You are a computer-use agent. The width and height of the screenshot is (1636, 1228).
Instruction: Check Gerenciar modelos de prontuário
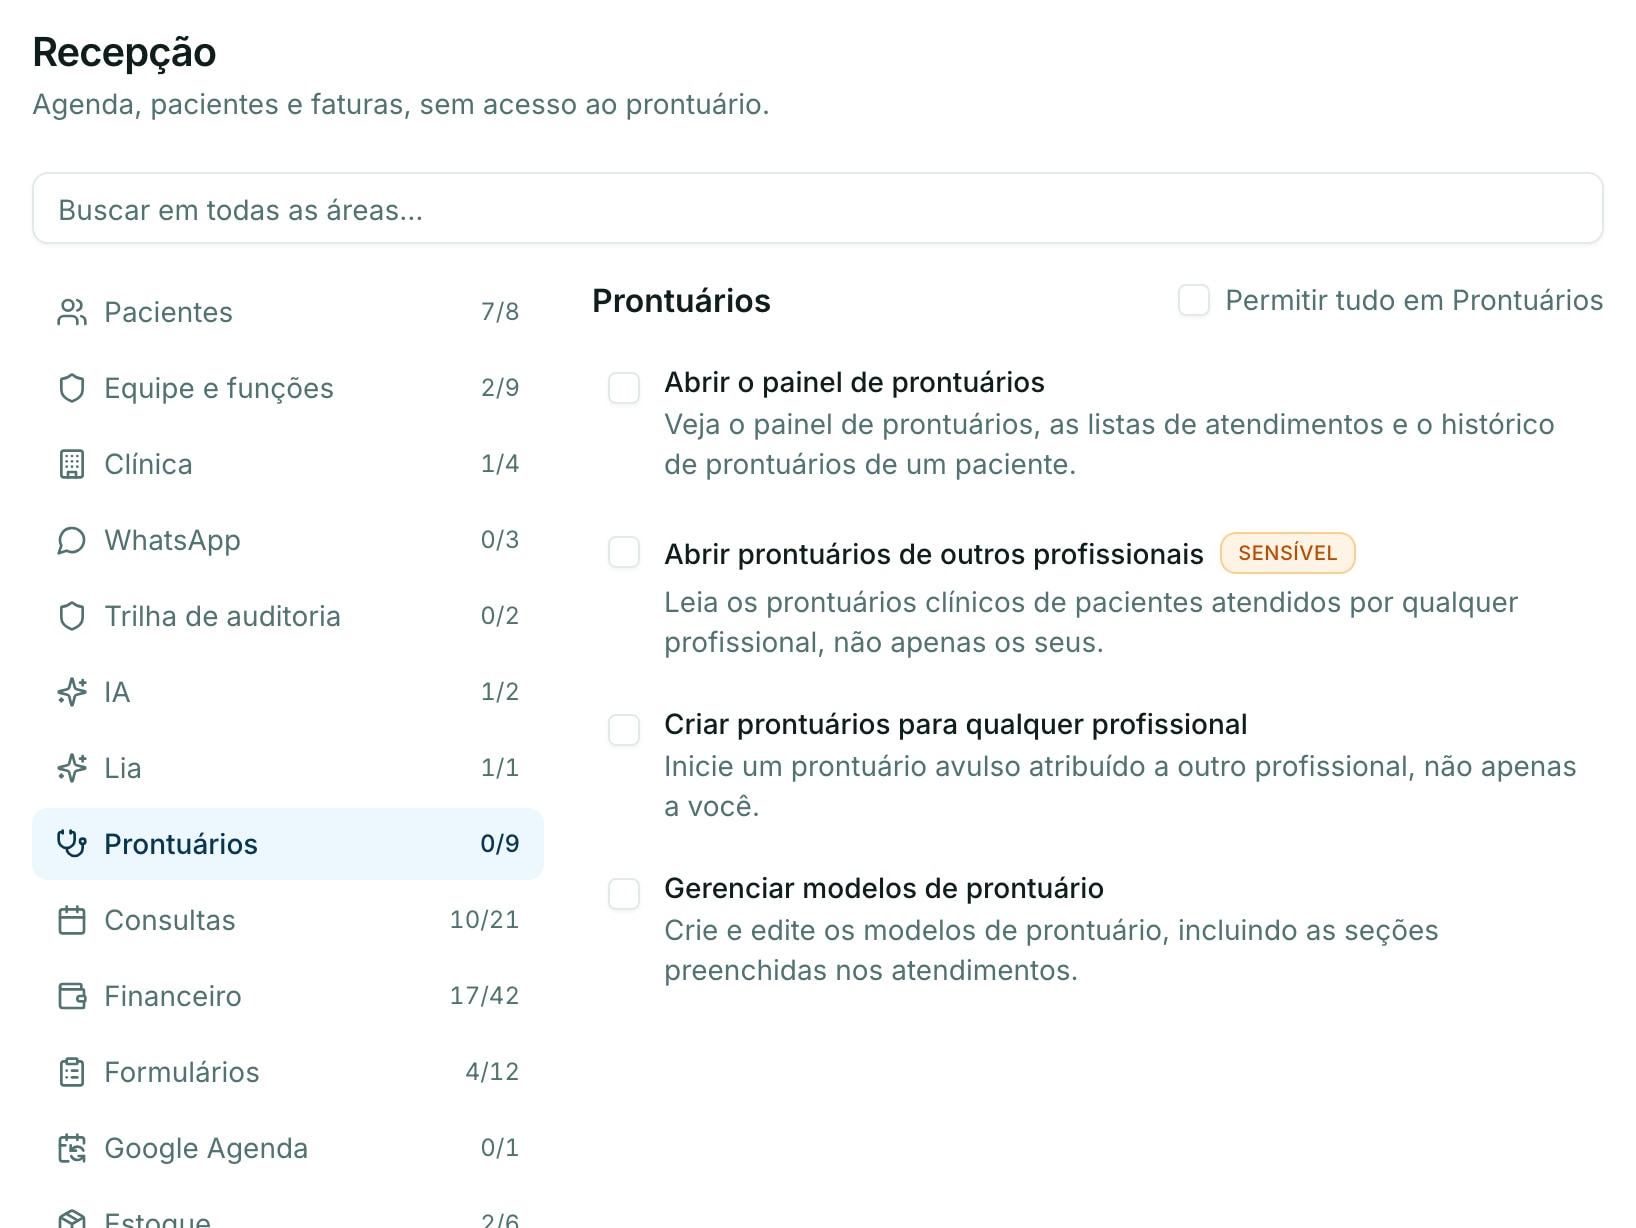(624, 894)
